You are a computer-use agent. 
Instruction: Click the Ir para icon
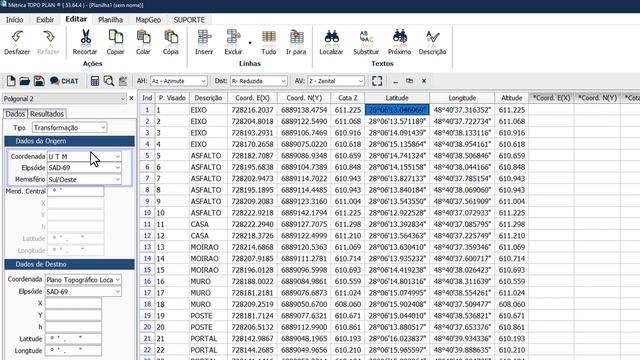[296, 37]
